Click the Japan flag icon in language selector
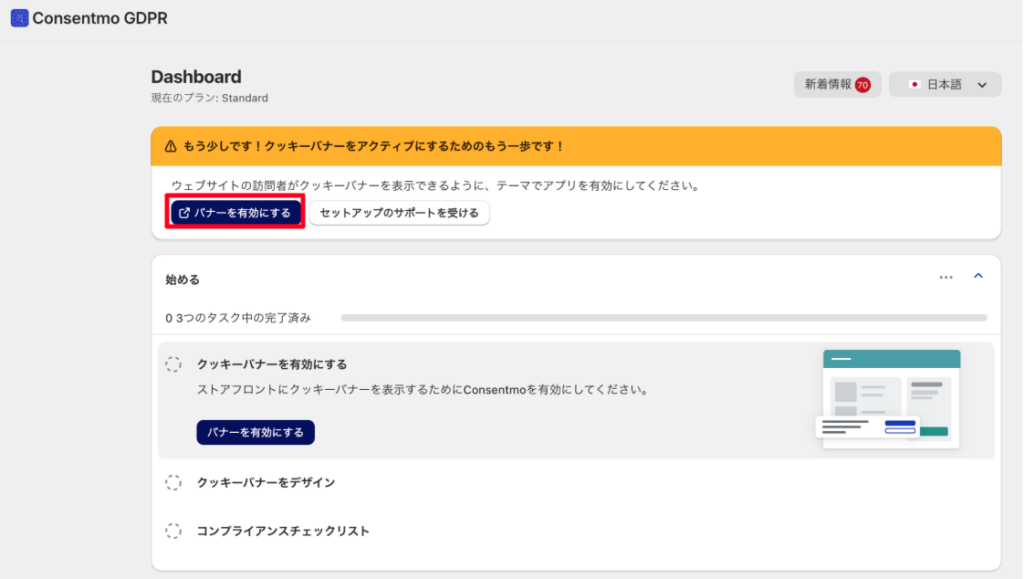 914,85
